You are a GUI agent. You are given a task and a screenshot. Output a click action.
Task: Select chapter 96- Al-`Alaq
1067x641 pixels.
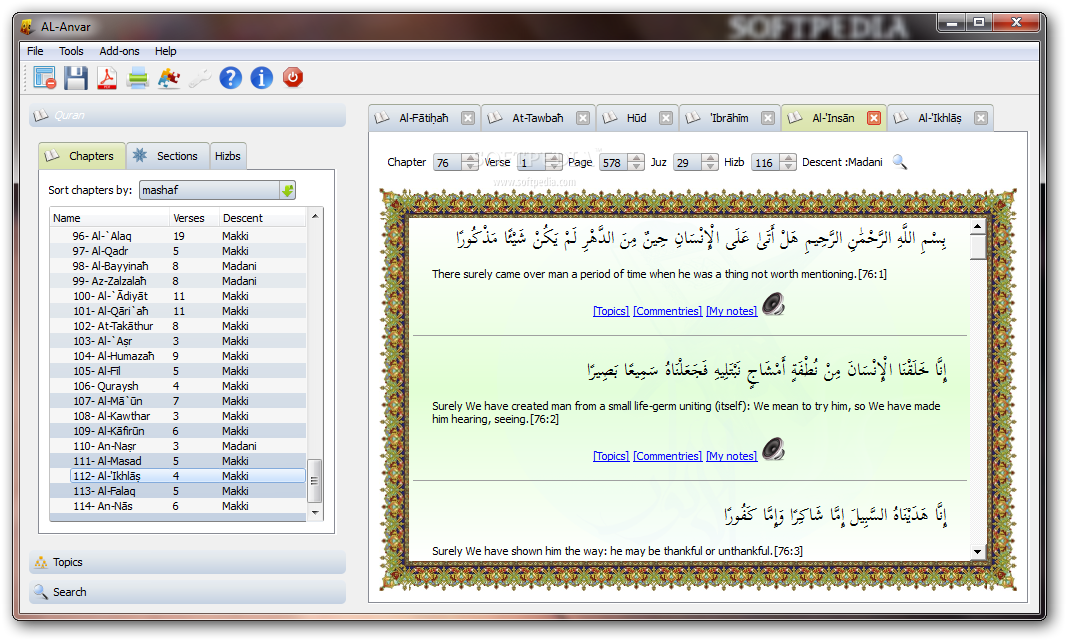[178, 236]
